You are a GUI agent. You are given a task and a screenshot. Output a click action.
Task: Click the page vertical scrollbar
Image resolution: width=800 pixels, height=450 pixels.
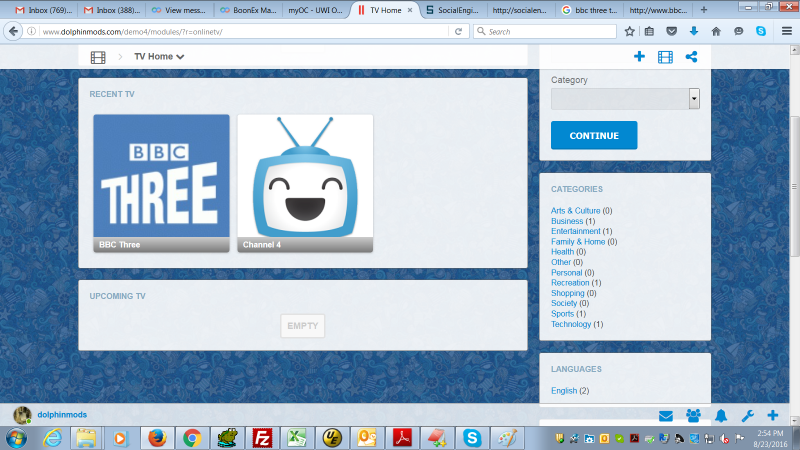[x=794, y=186]
